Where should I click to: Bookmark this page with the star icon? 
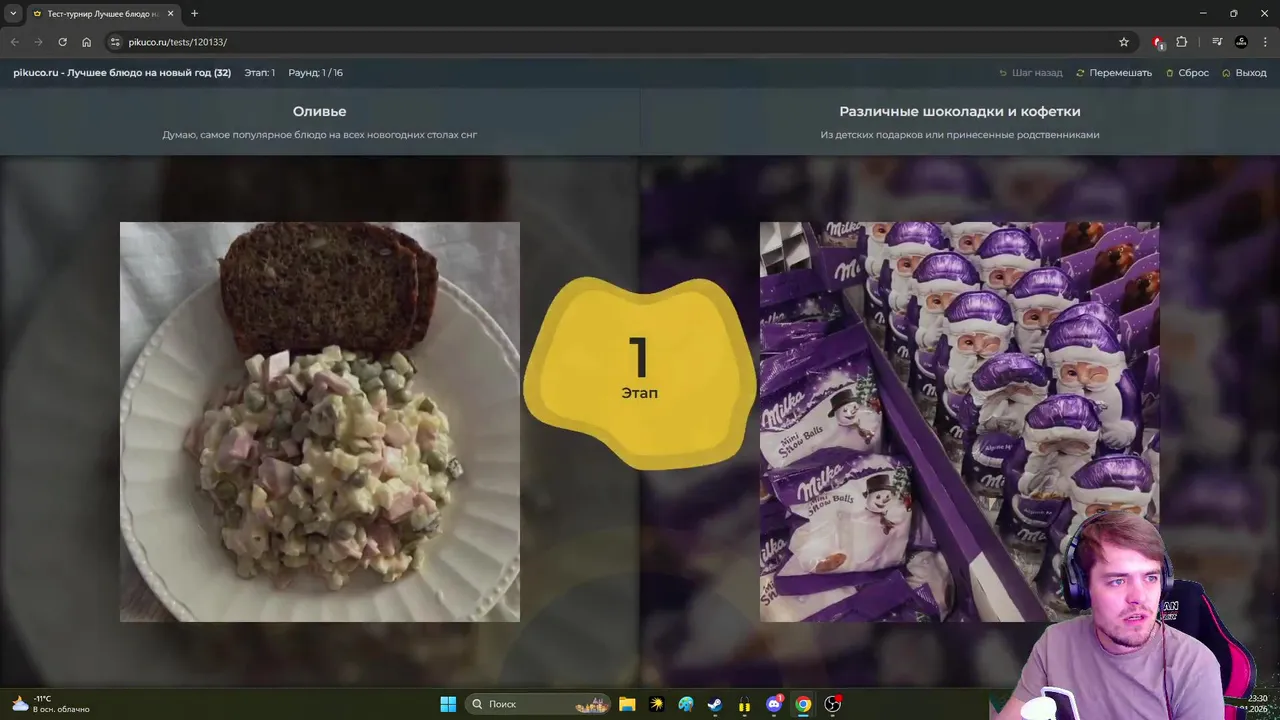coord(1124,42)
